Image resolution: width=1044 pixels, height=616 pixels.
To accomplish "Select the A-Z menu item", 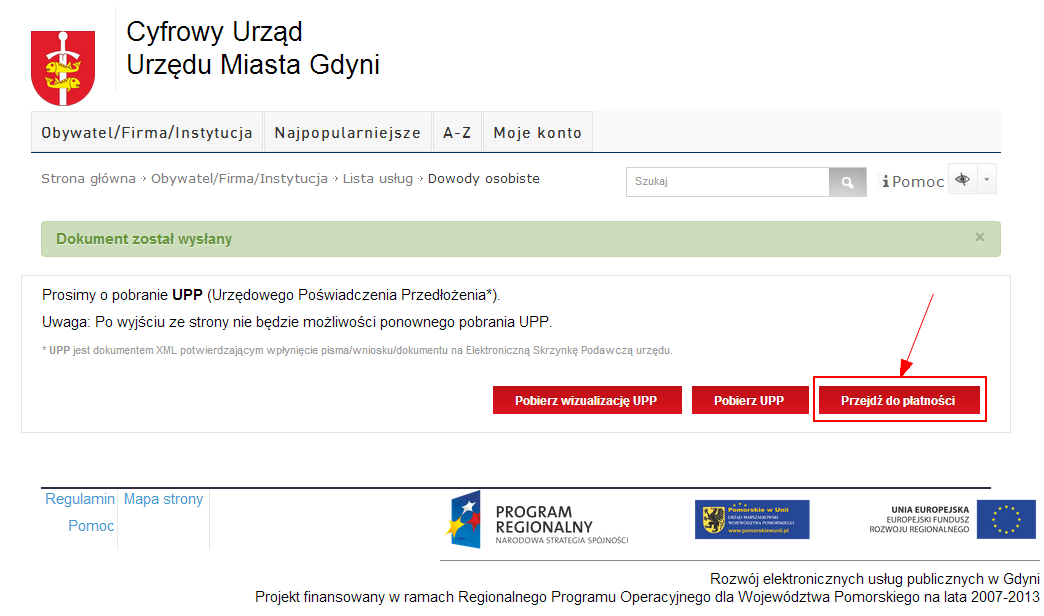I will [x=457, y=133].
